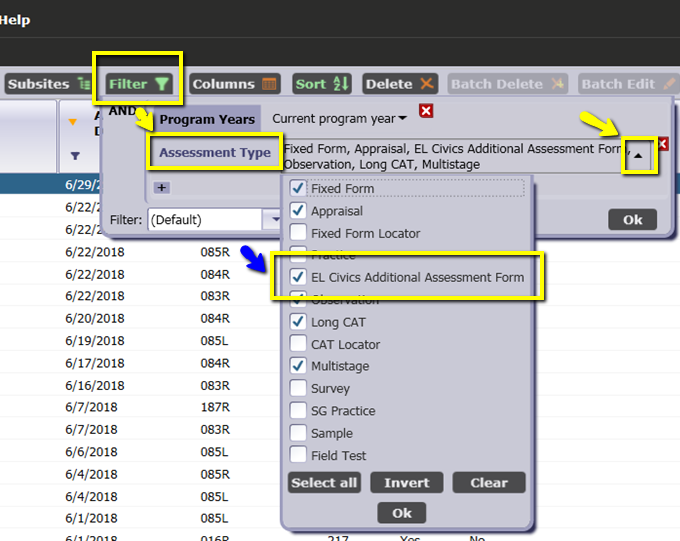The height and width of the screenshot is (541, 680).
Task: Click the Batch Edit button
Action: (628, 84)
